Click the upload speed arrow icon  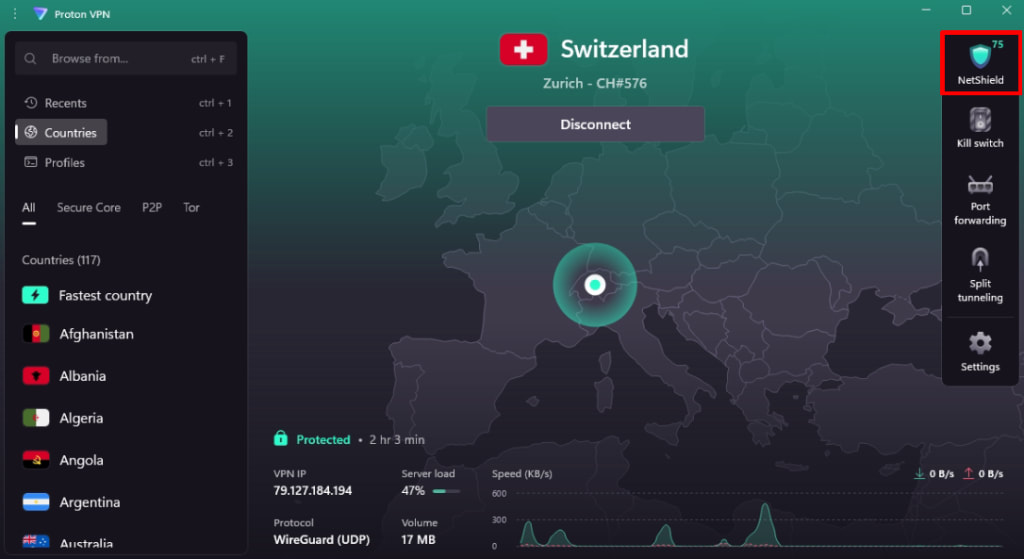968,473
